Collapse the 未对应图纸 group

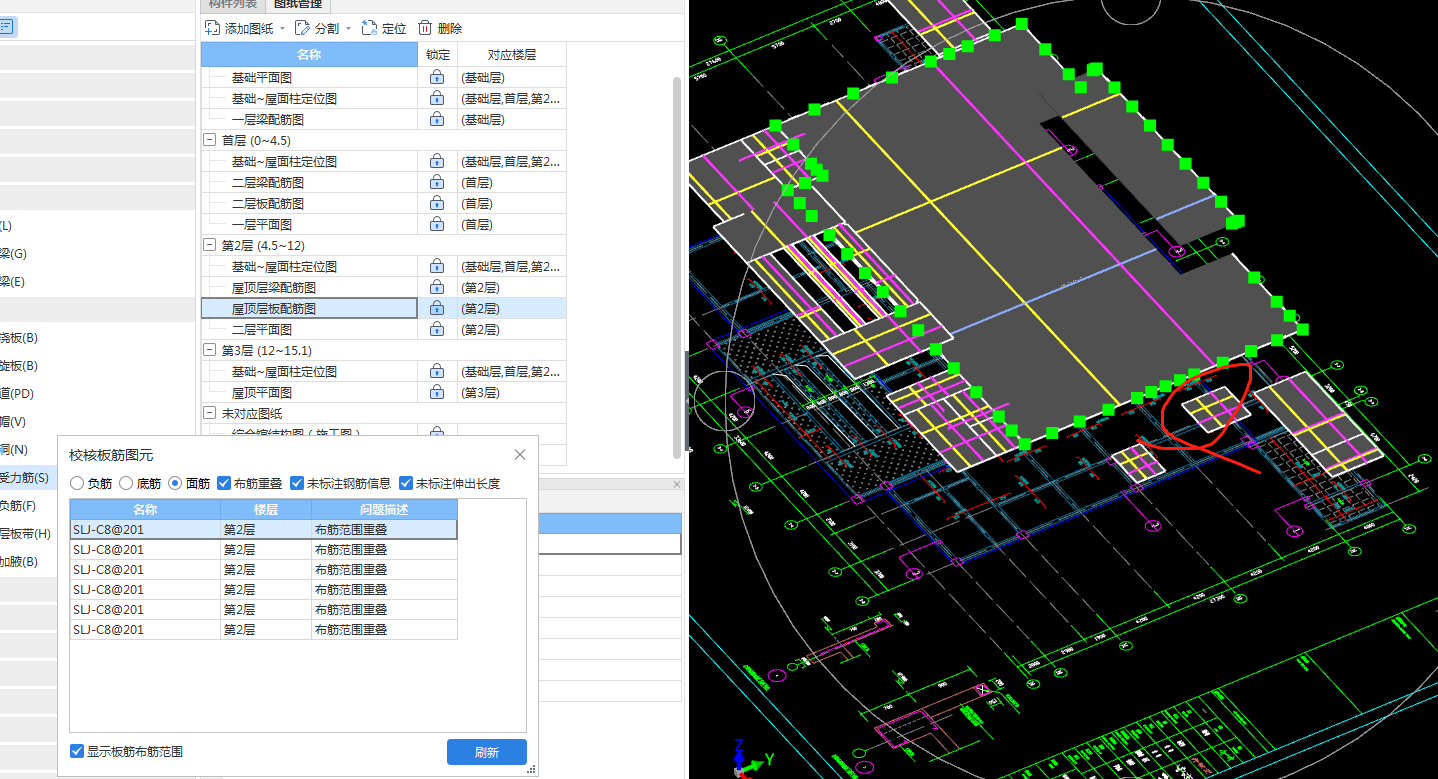coord(209,413)
